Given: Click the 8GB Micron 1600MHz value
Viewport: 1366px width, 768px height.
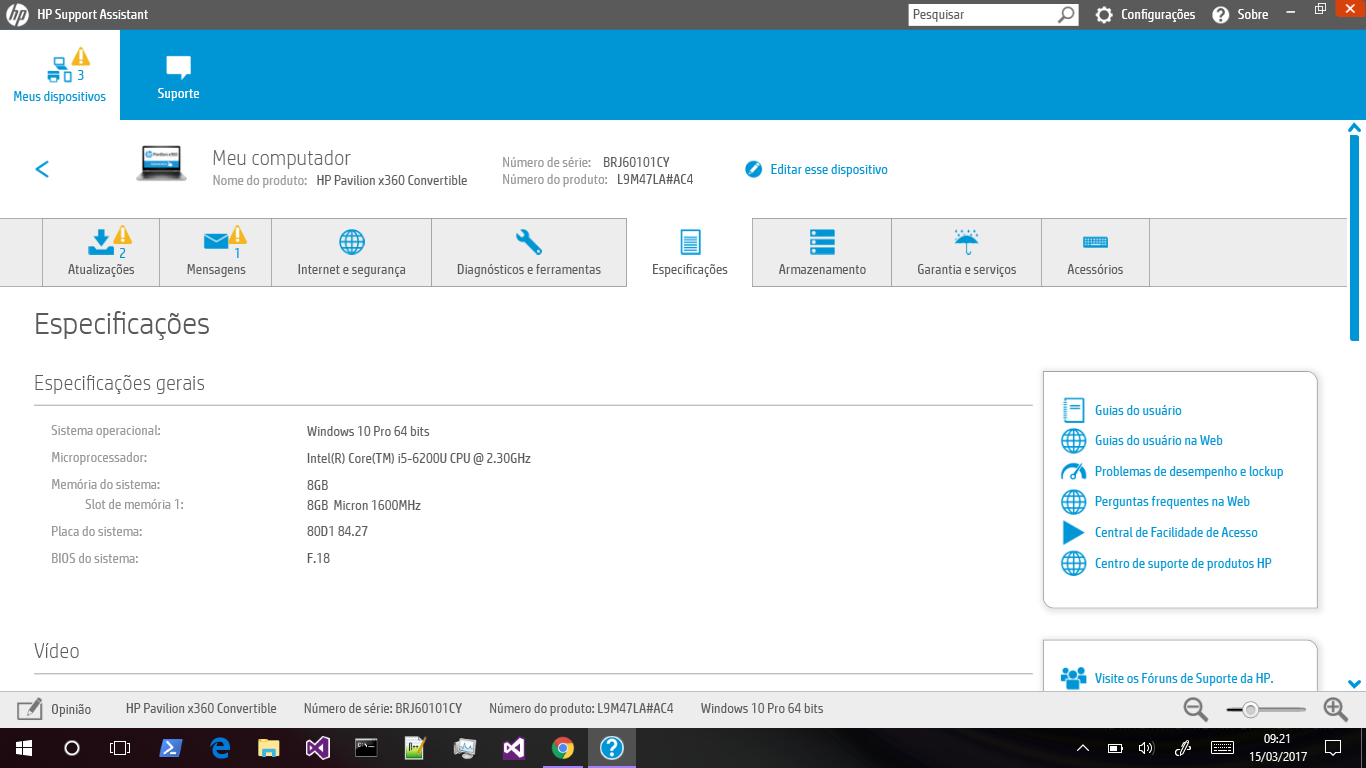Looking at the screenshot, I should pos(364,505).
